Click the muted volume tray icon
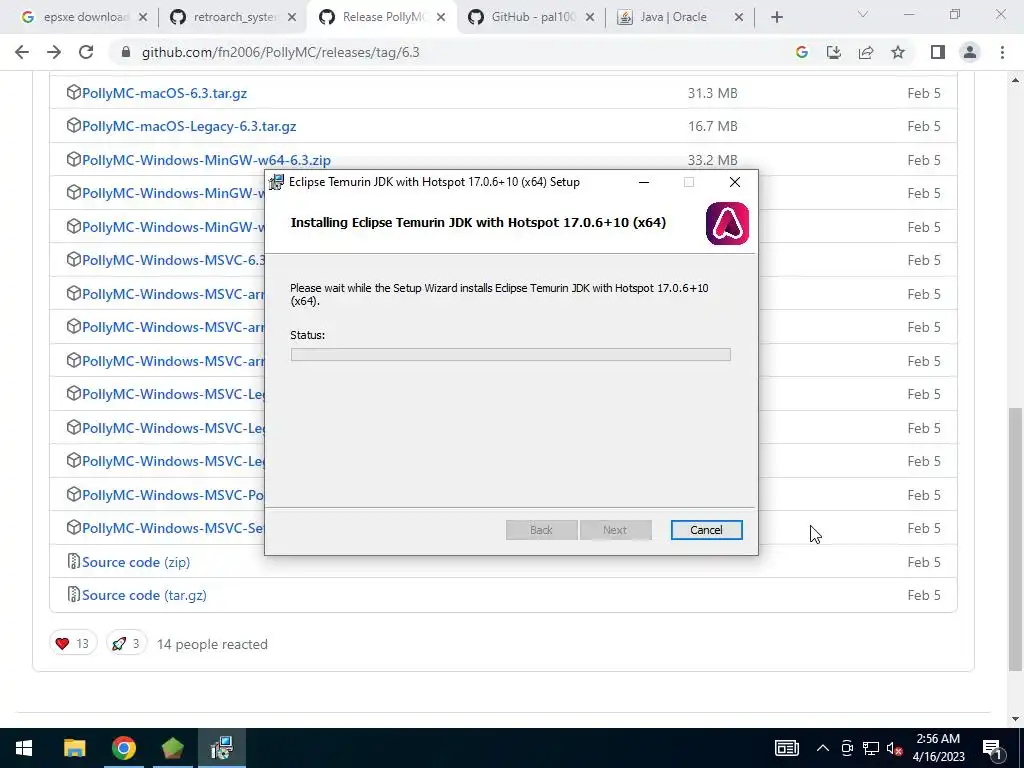1024x768 pixels. (x=895, y=748)
